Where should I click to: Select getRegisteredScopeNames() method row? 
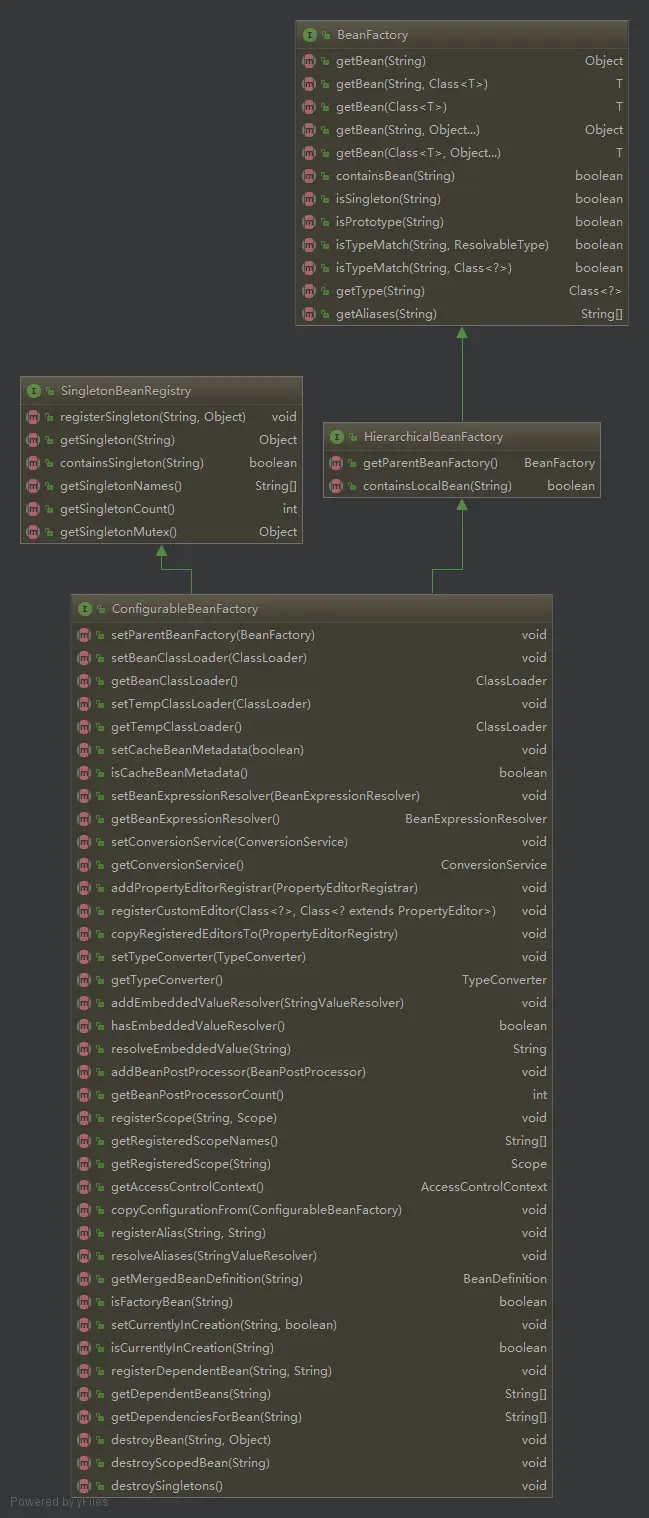[x=312, y=1141]
